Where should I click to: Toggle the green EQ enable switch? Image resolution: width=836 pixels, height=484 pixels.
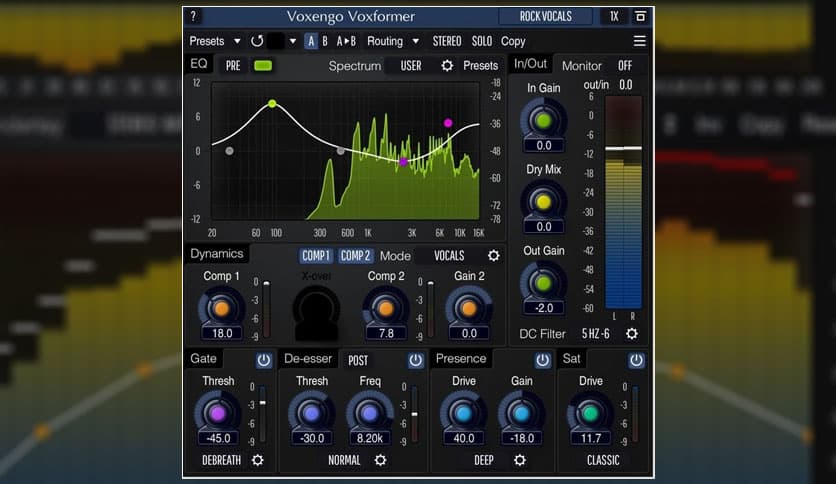[x=263, y=66]
